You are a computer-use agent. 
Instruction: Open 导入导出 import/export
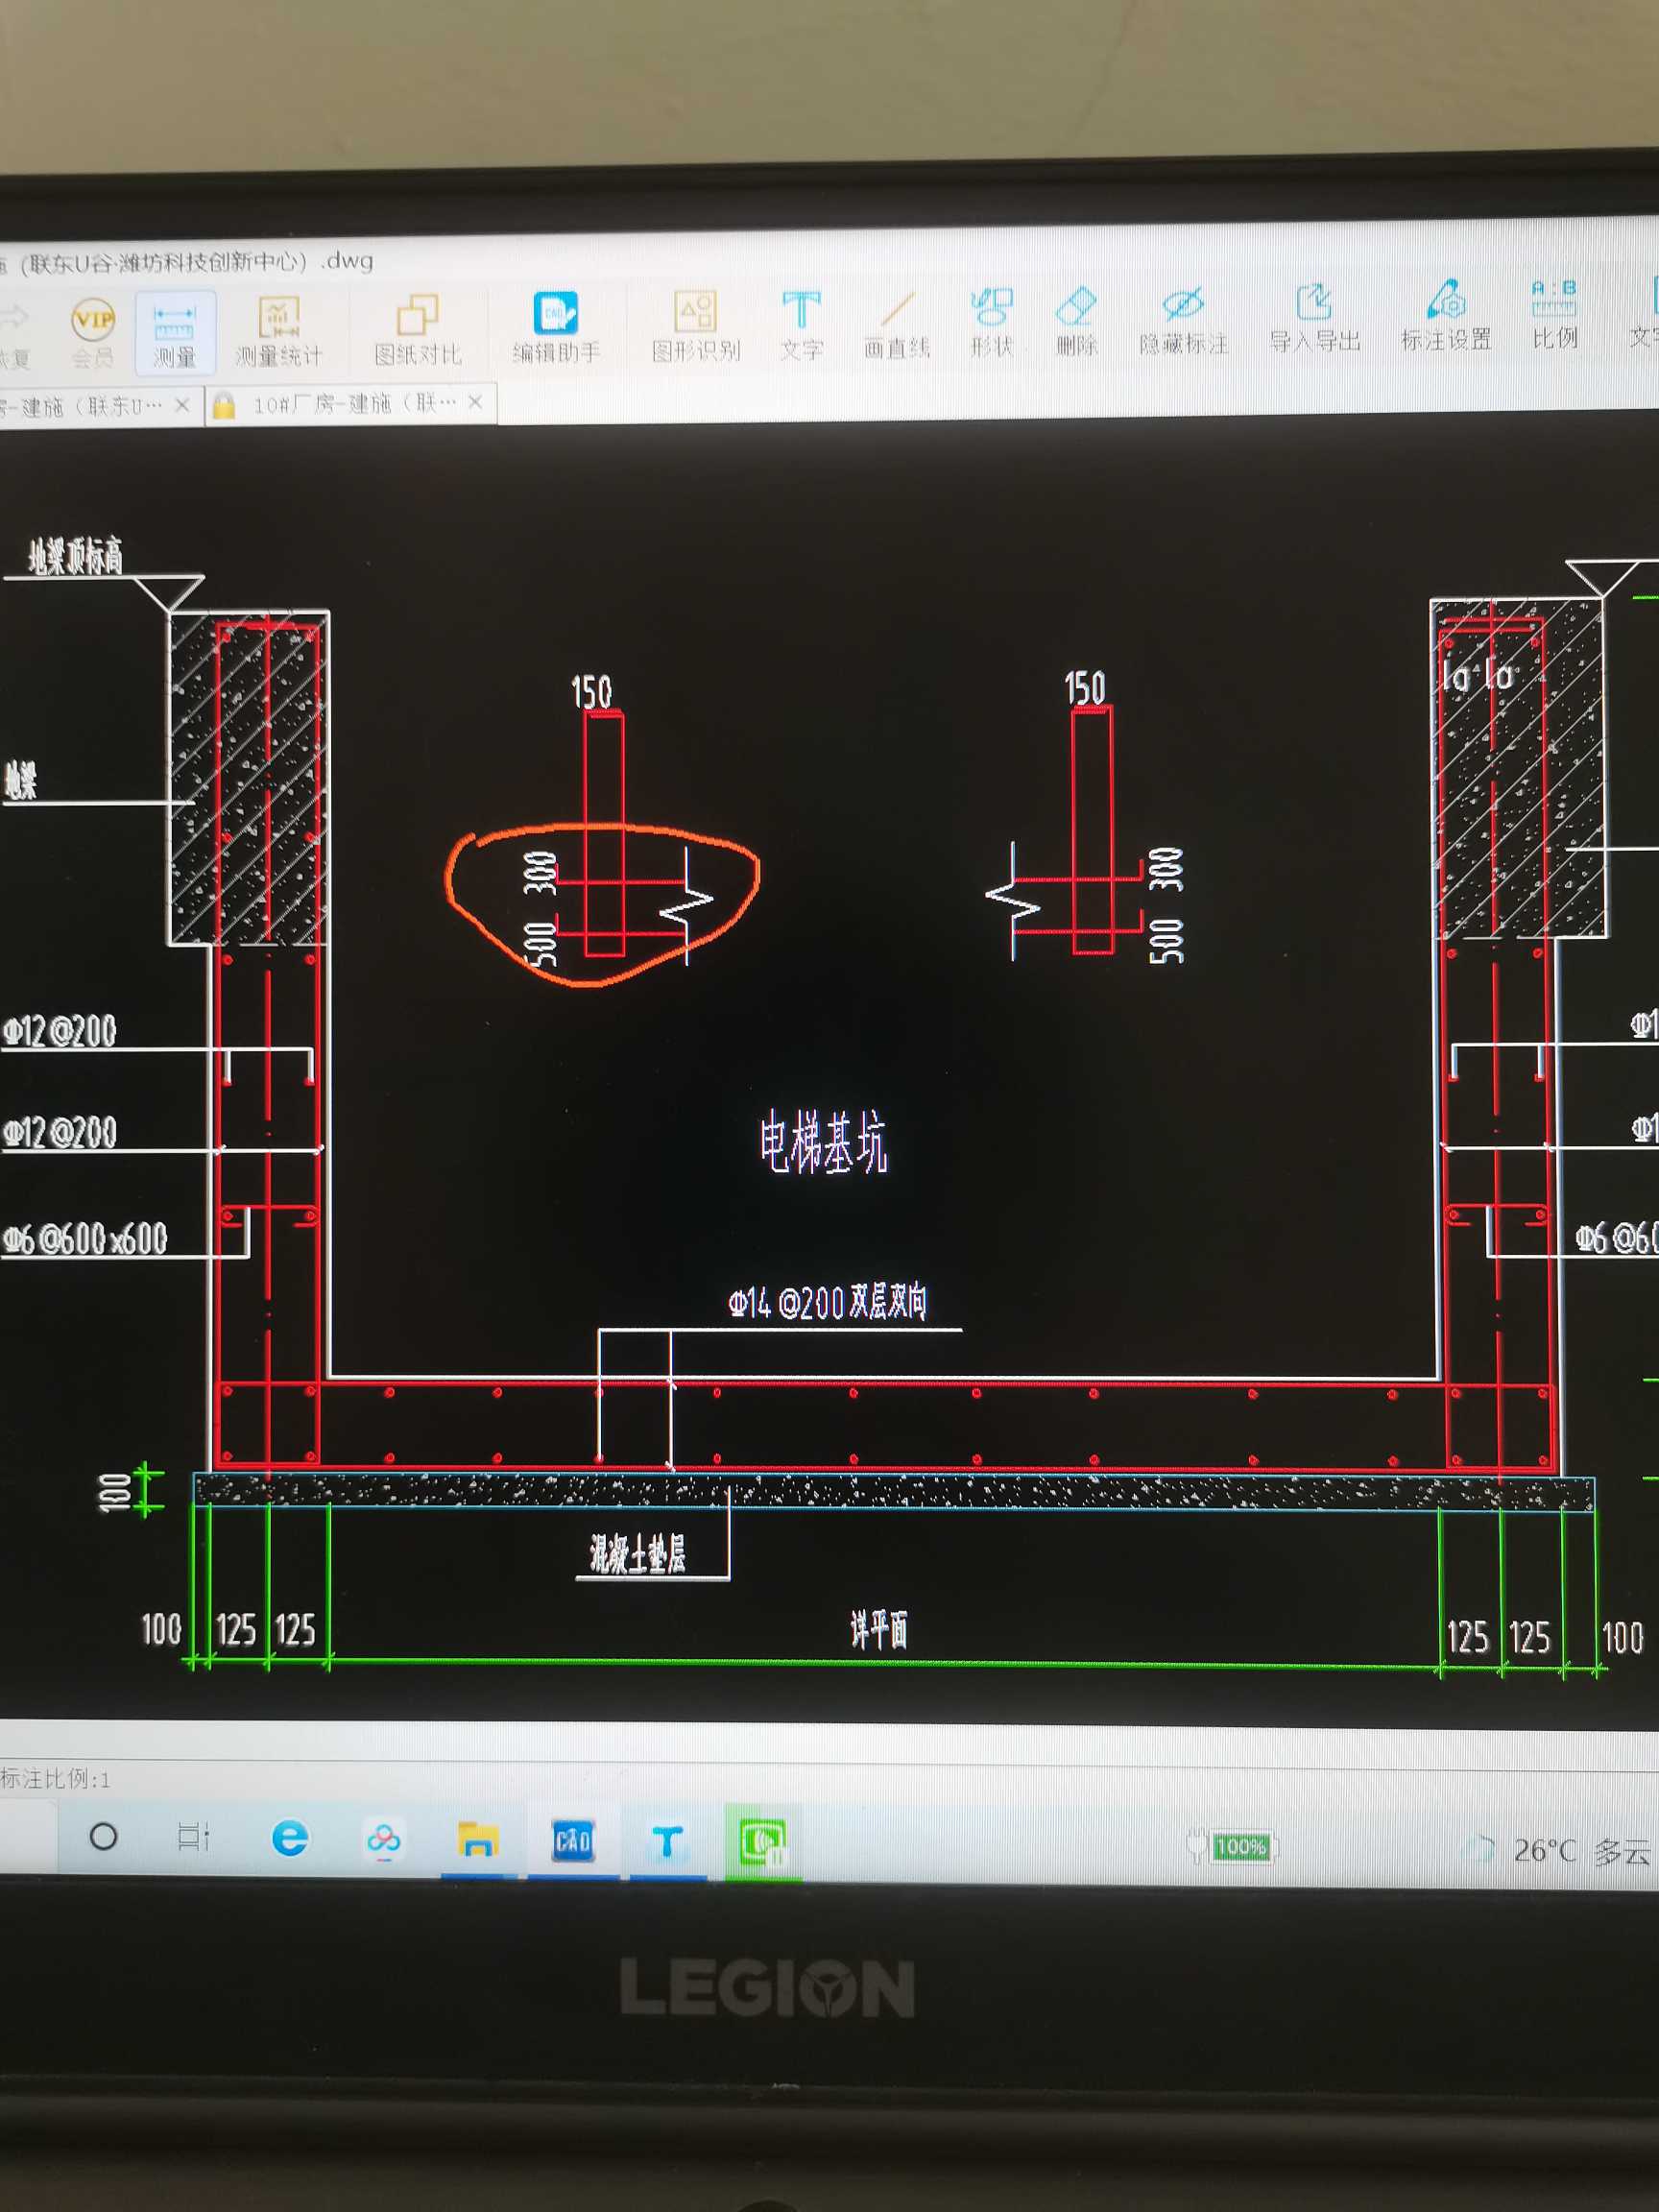(x=1315, y=318)
